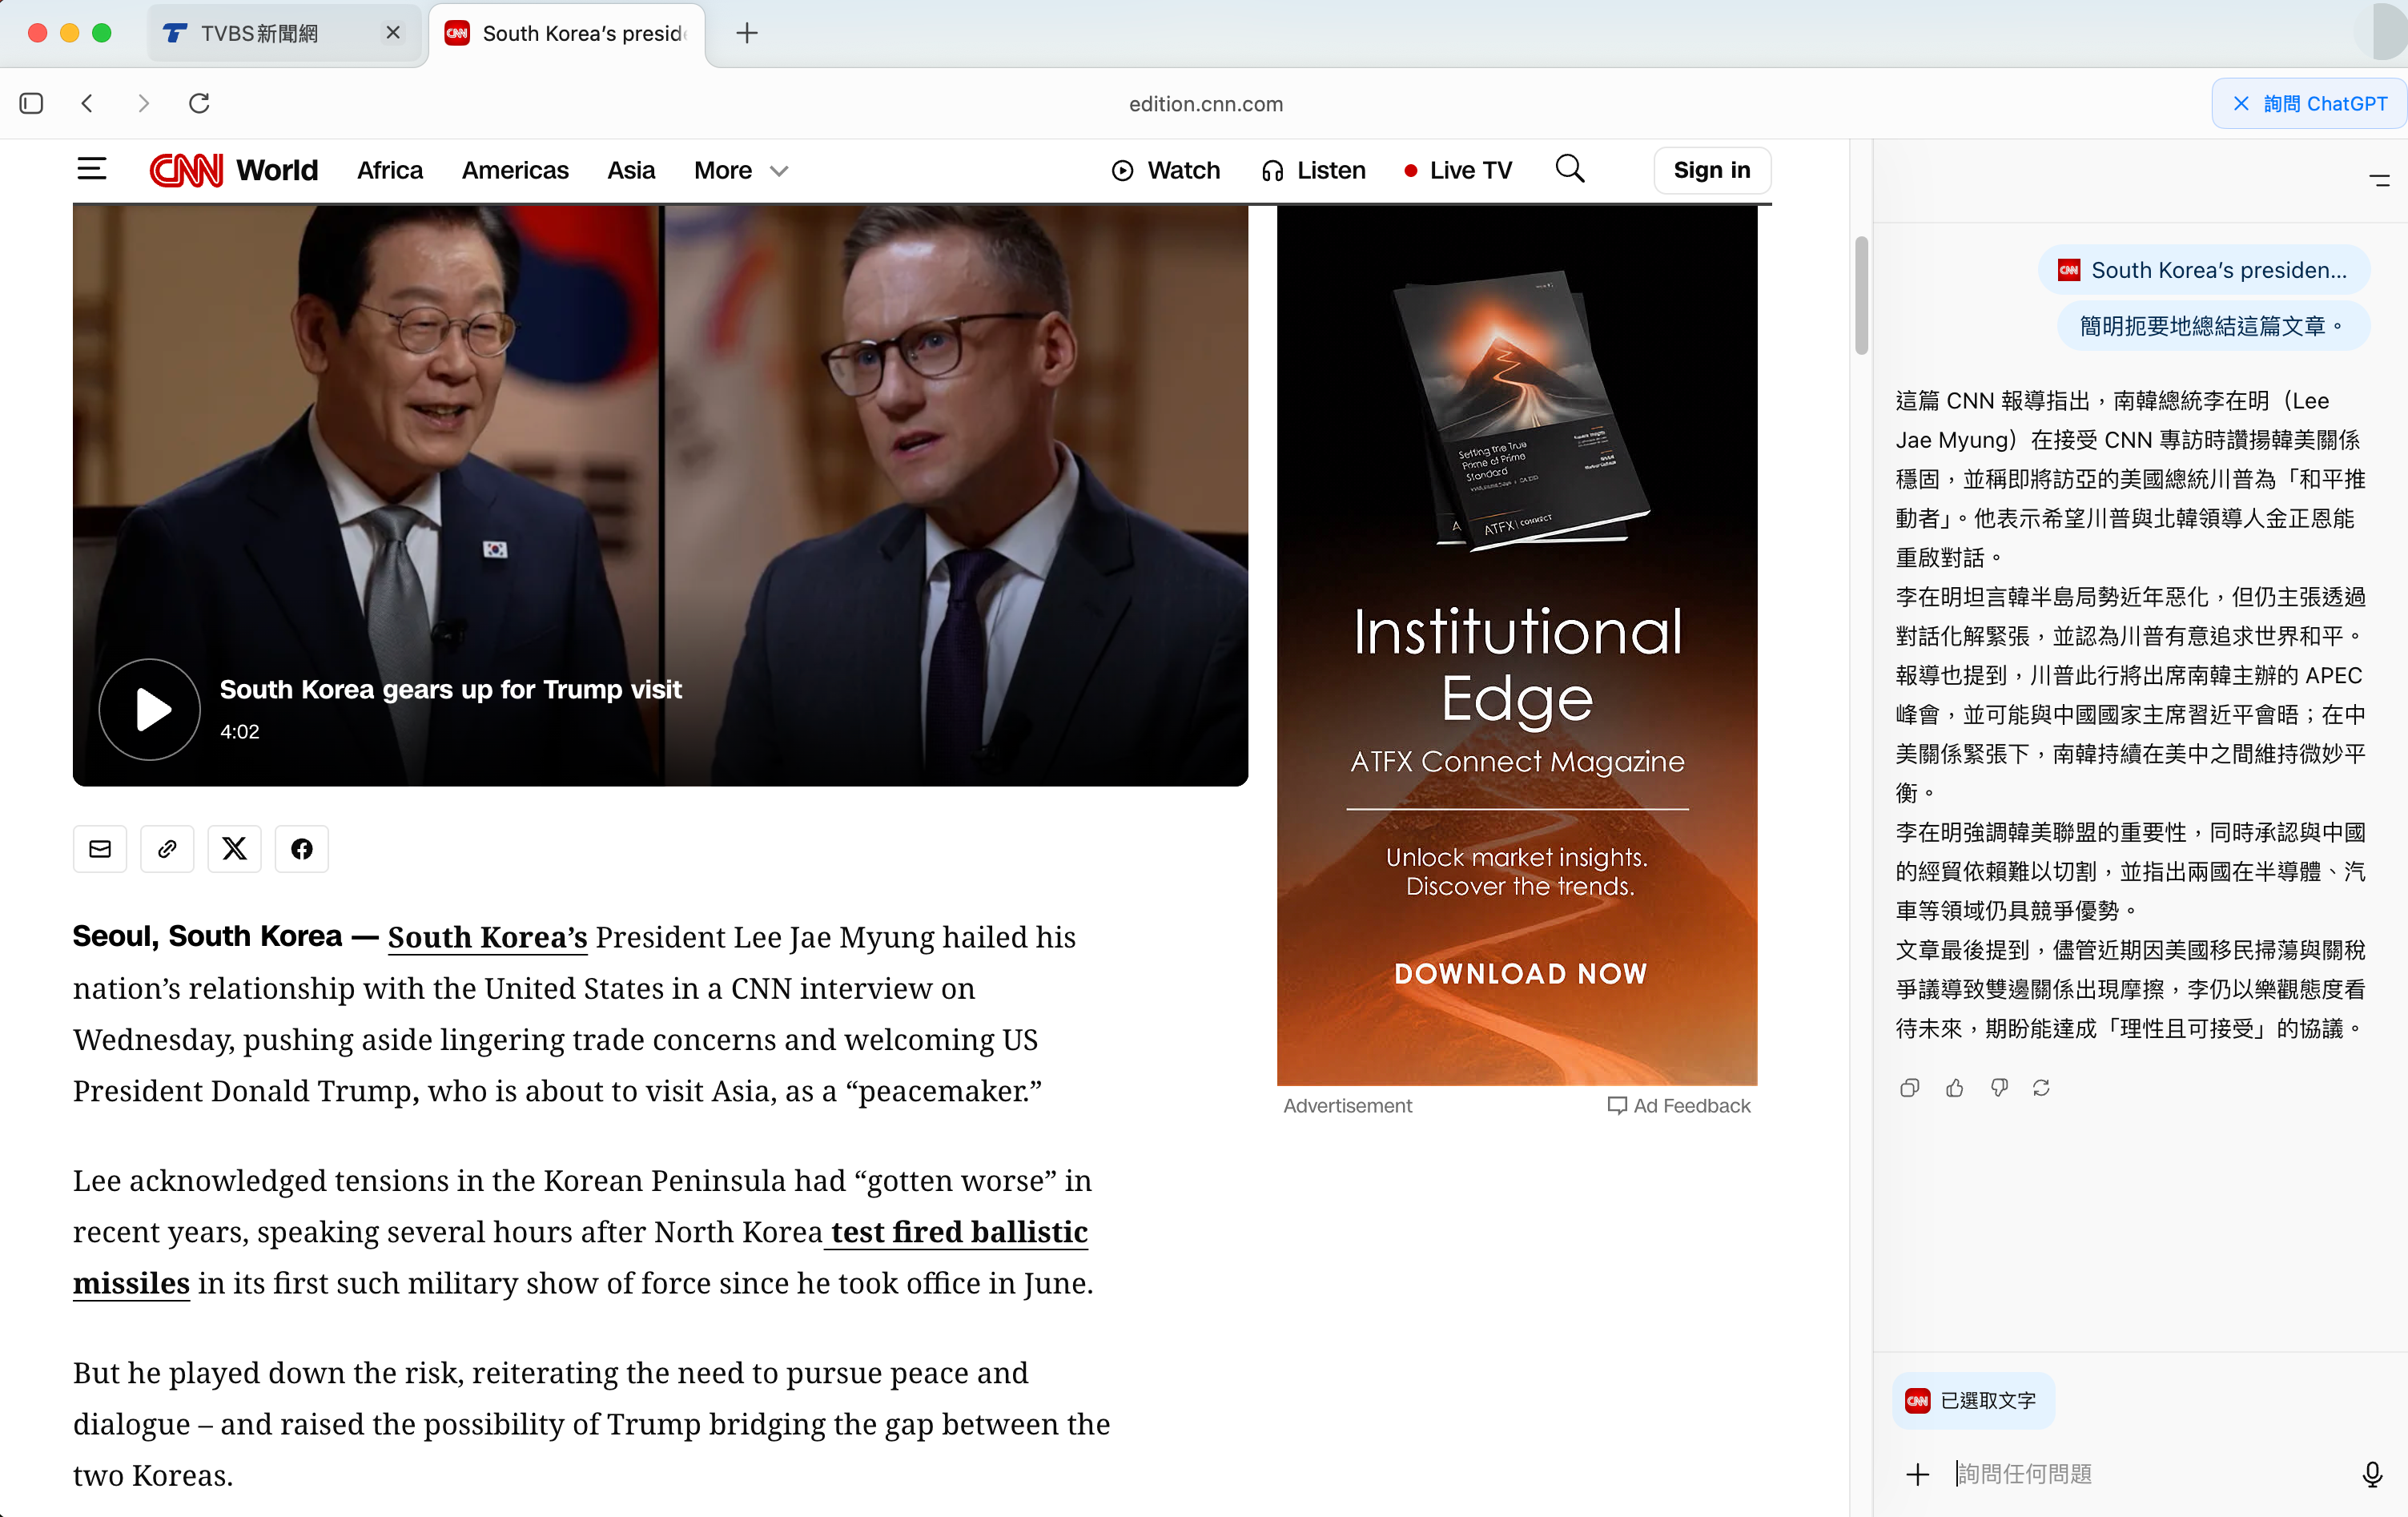Copy the article link

(167, 848)
